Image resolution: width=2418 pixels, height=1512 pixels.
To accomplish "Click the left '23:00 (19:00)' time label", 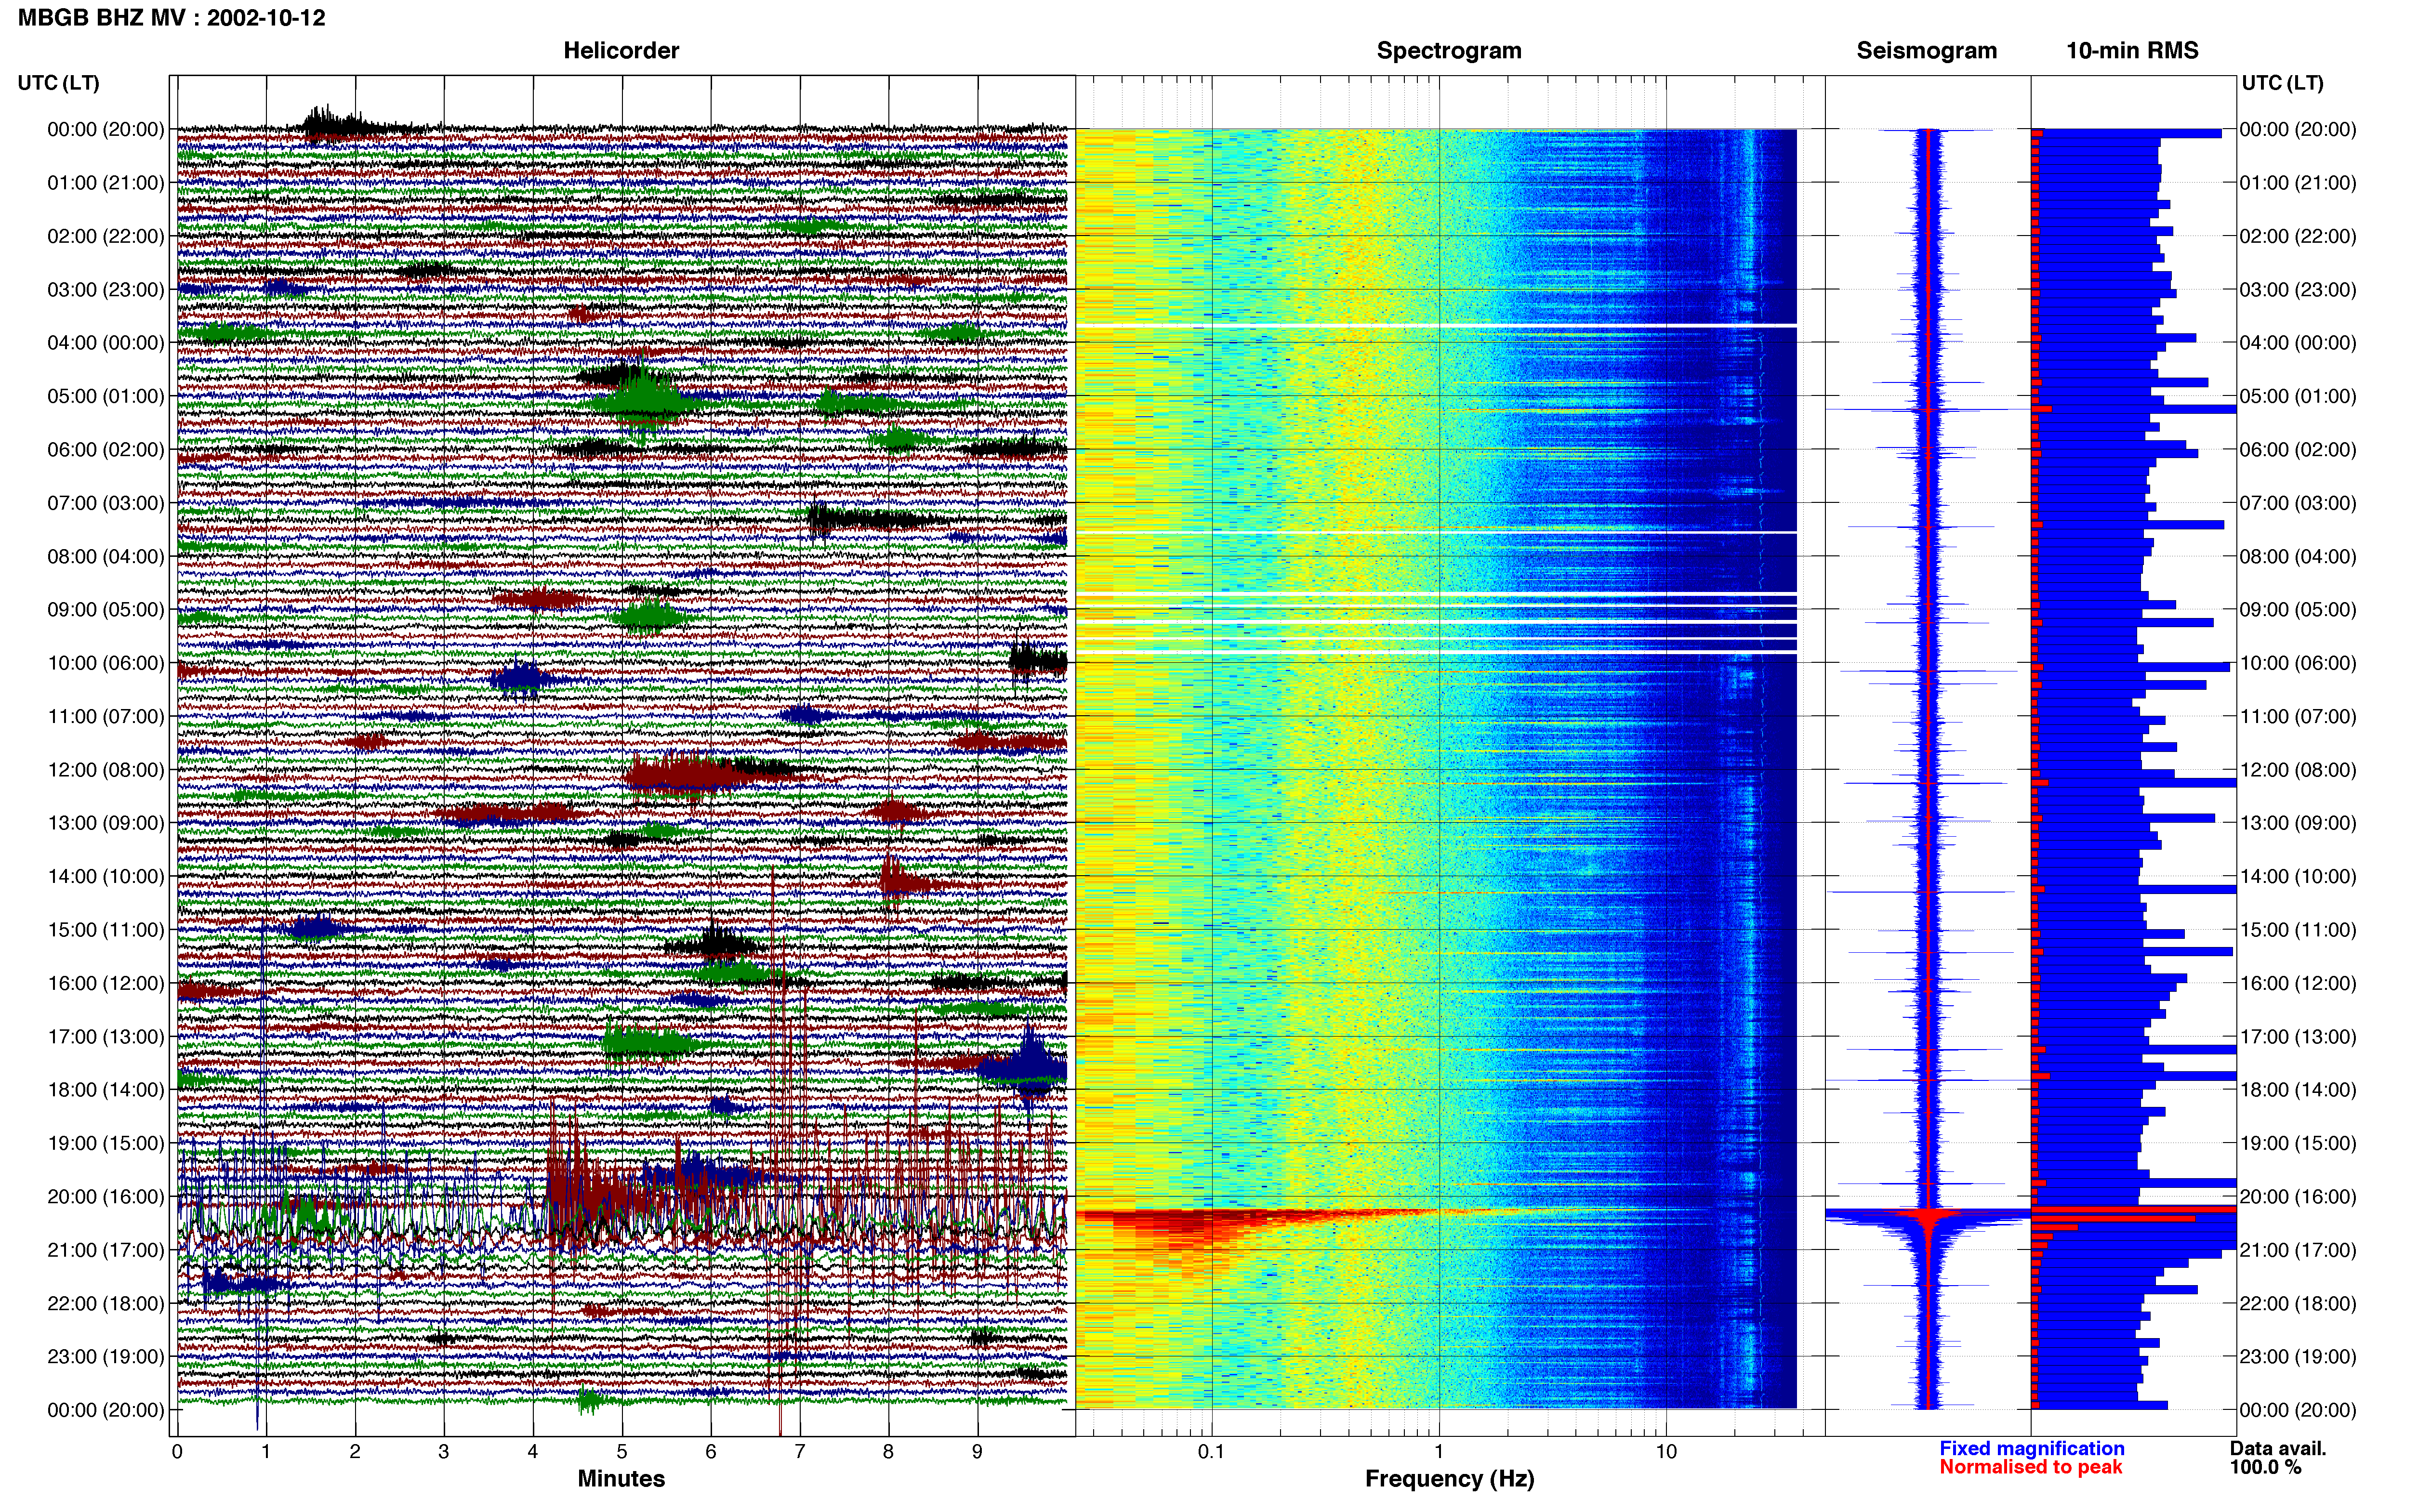I will (x=106, y=1357).
